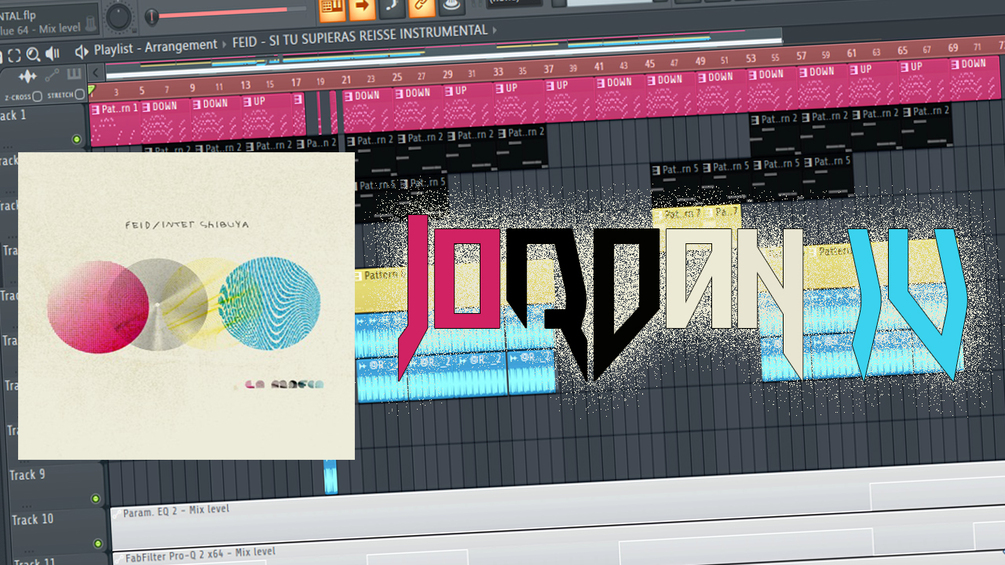This screenshot has width=1005, height=565.
Task: Expand arrow after FEID project pattern name
Action: (494, 30)
